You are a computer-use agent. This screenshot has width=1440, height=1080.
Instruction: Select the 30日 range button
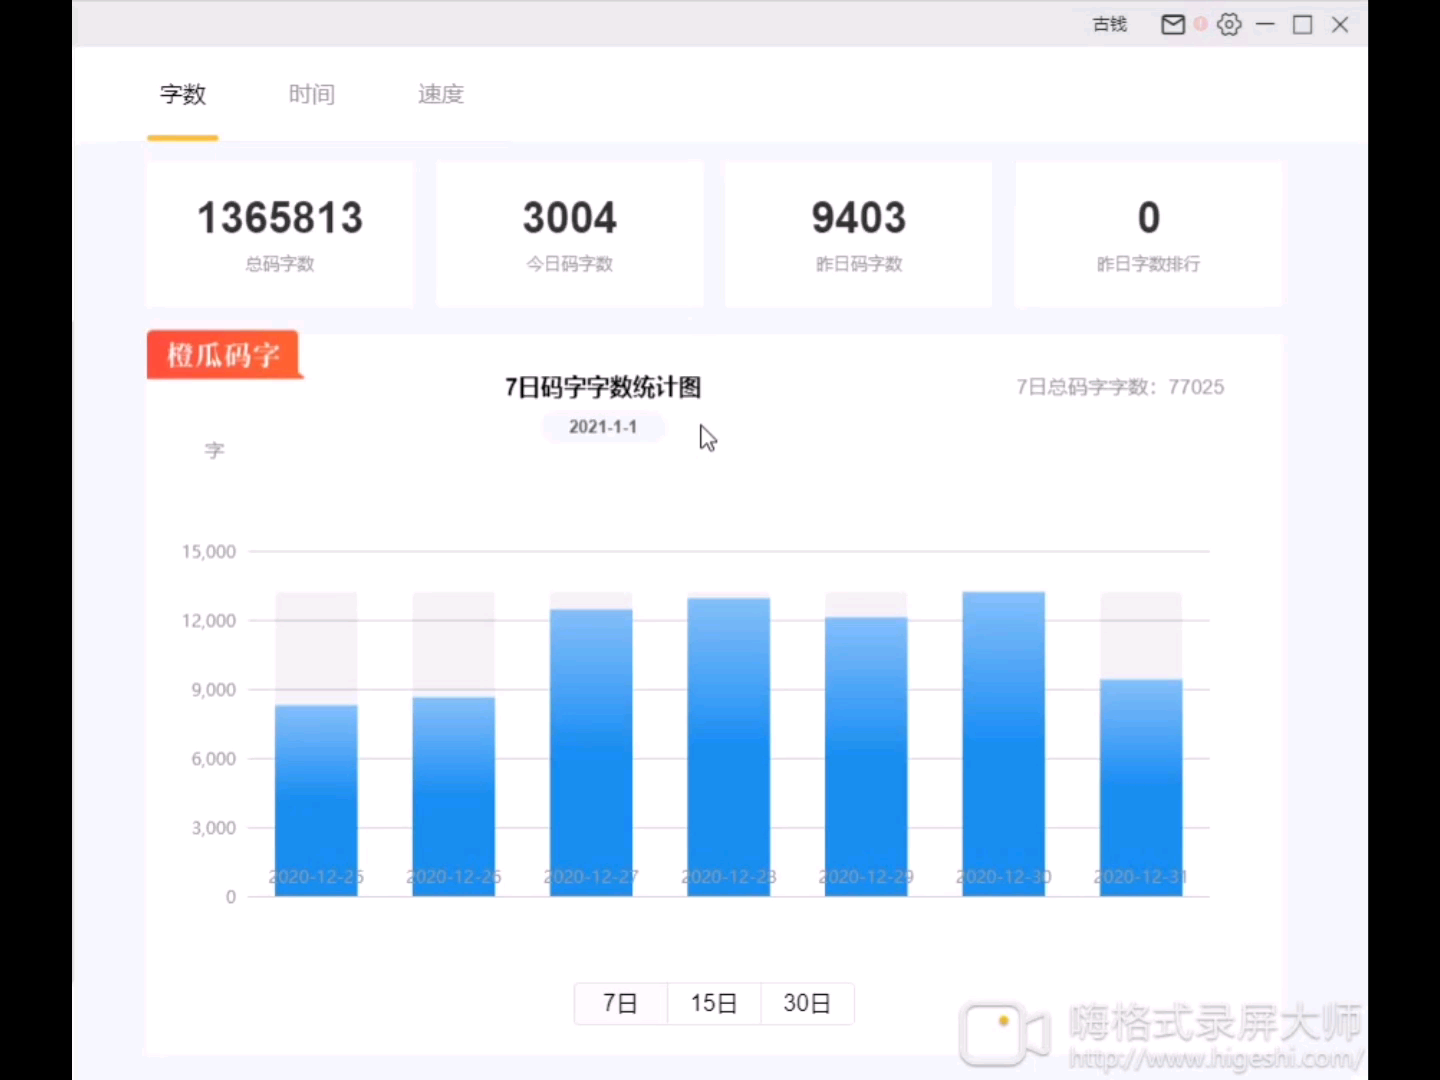coord(807,1003)
